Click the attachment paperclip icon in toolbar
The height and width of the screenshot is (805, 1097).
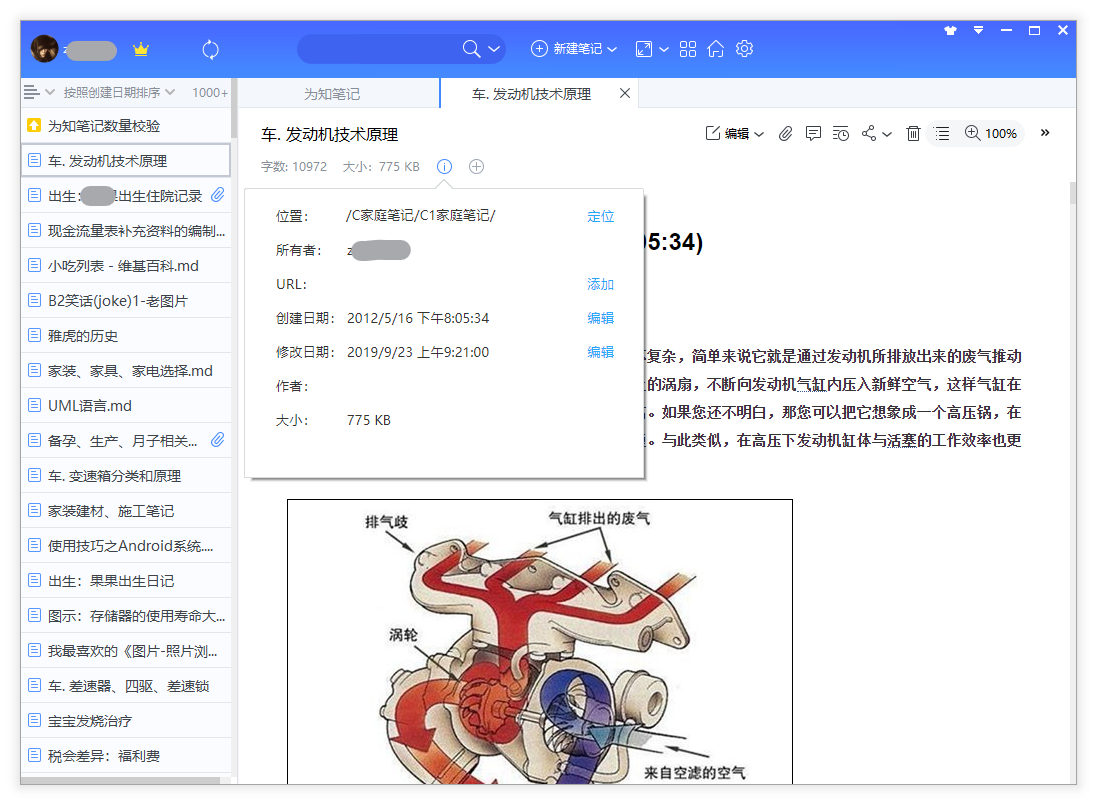[x=786, y=134]
